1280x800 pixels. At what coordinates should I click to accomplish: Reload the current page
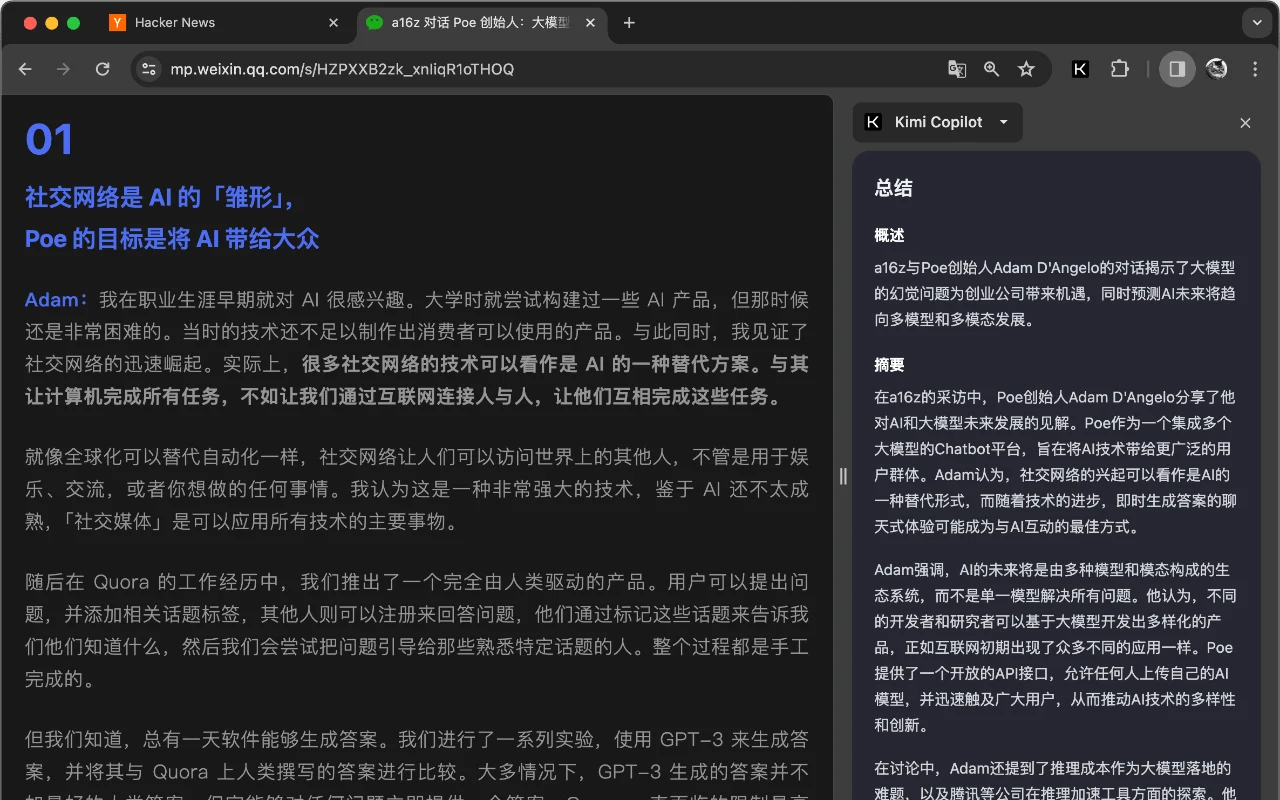[x=102, y=69]
